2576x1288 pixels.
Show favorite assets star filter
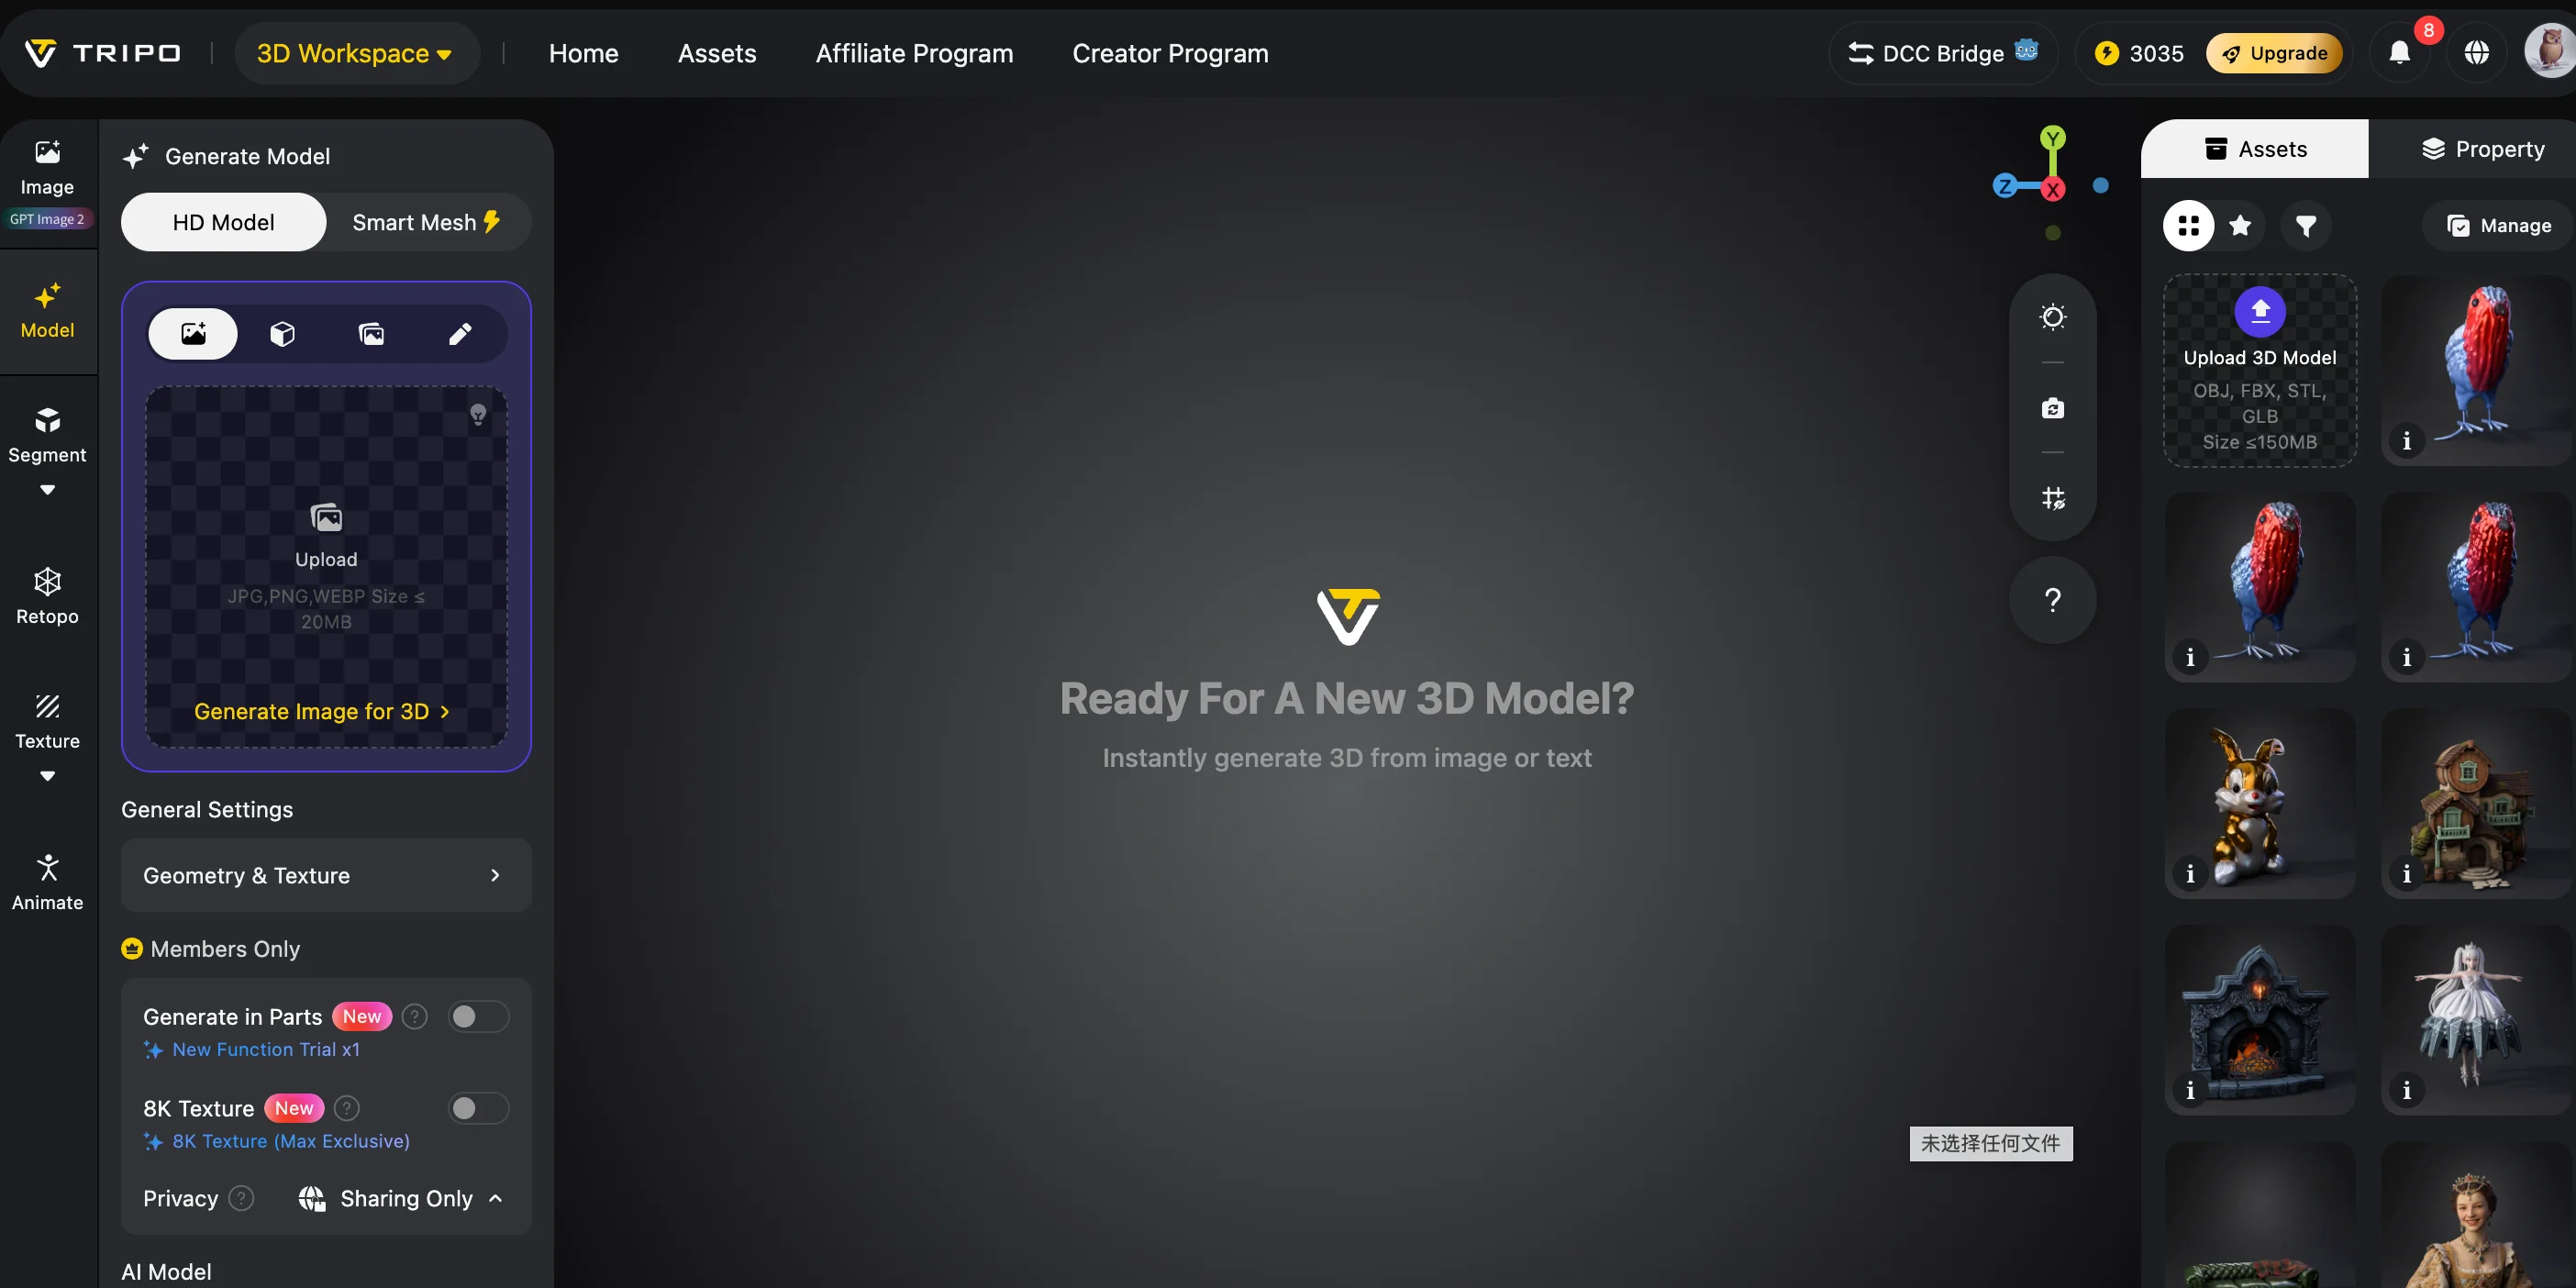2240,226
